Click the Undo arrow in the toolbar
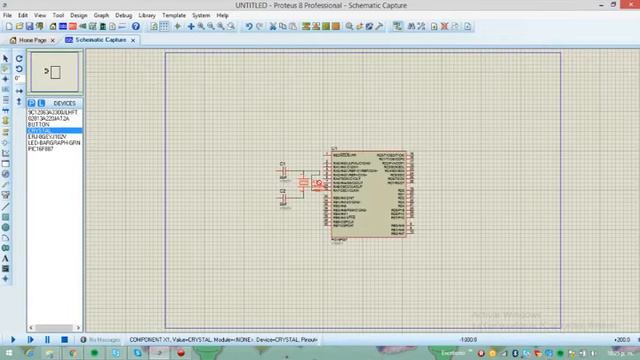 pos(249,27)
